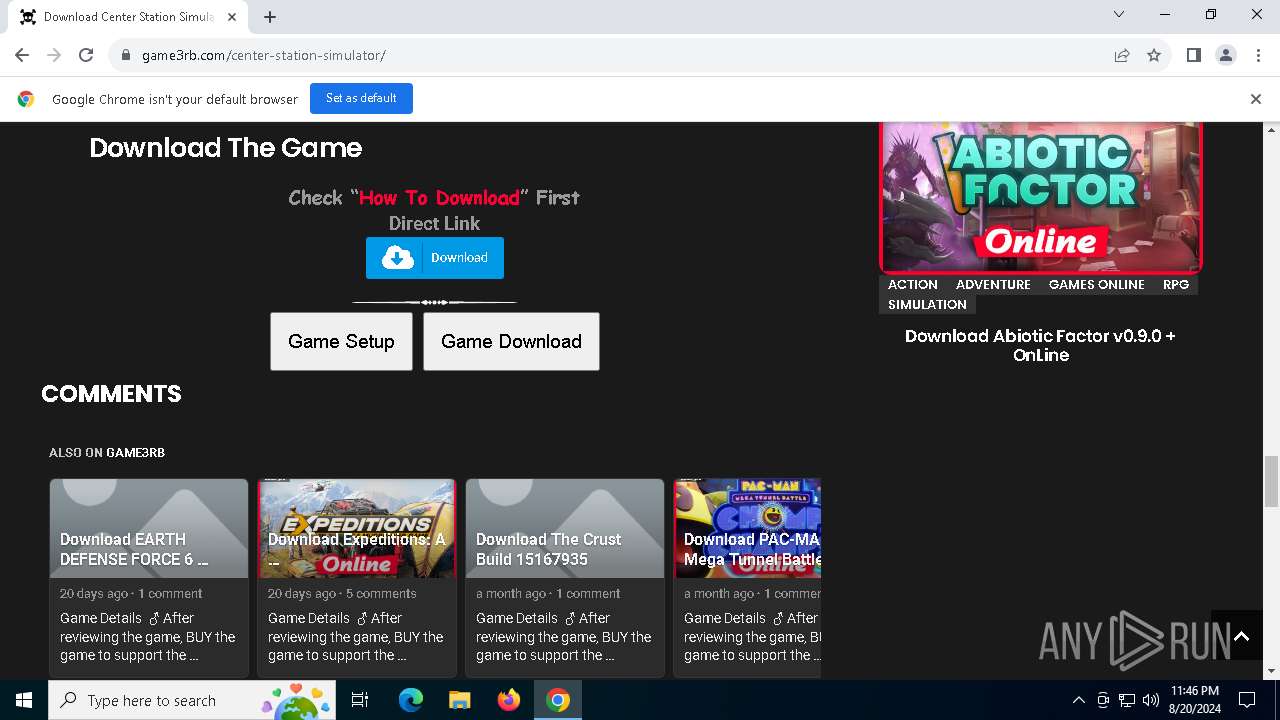Select Chrome icon on taskbar

coord(558,700)
